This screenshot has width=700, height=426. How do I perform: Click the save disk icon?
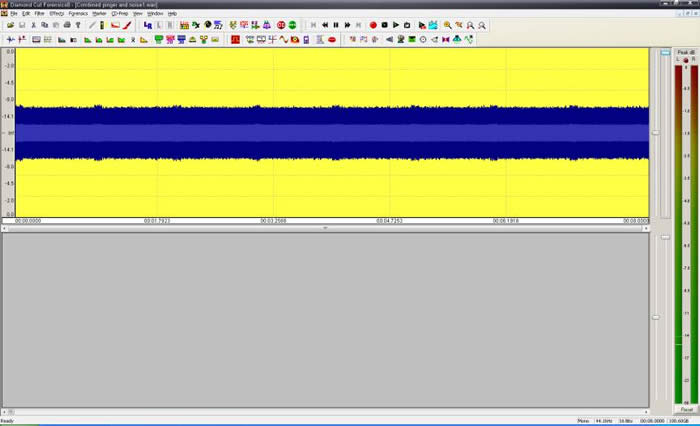[22, 25]
